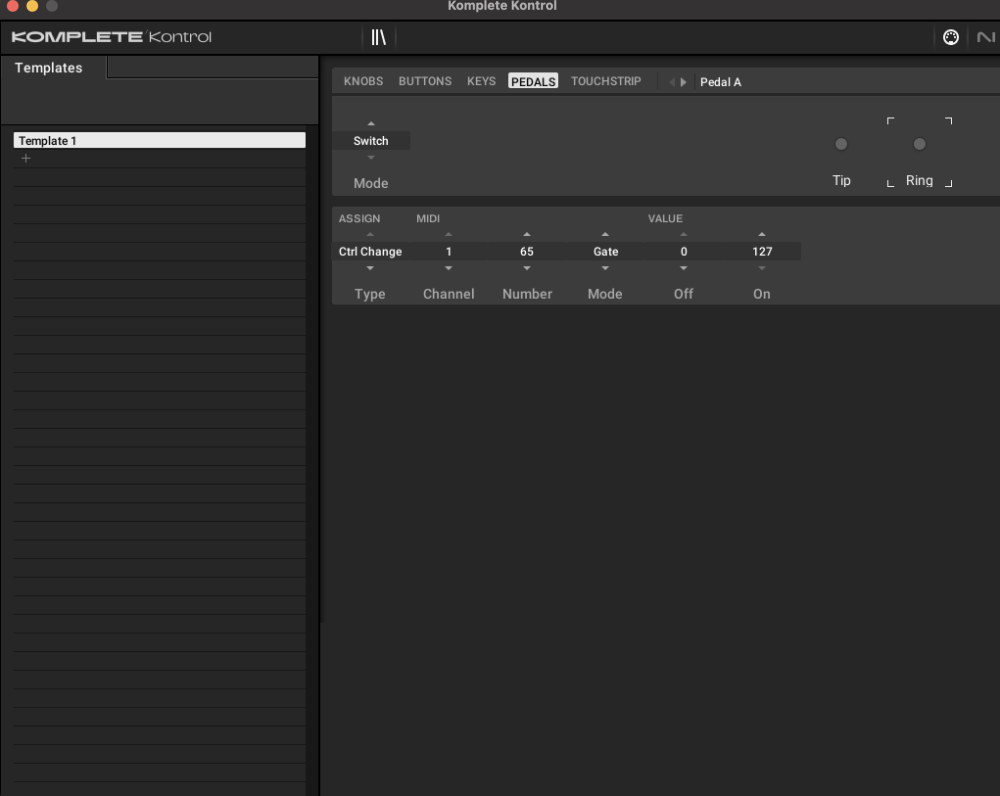1000x796 pixels.
Task: Open the Ctrl Change type dropdown
Action: coord(370,251)
